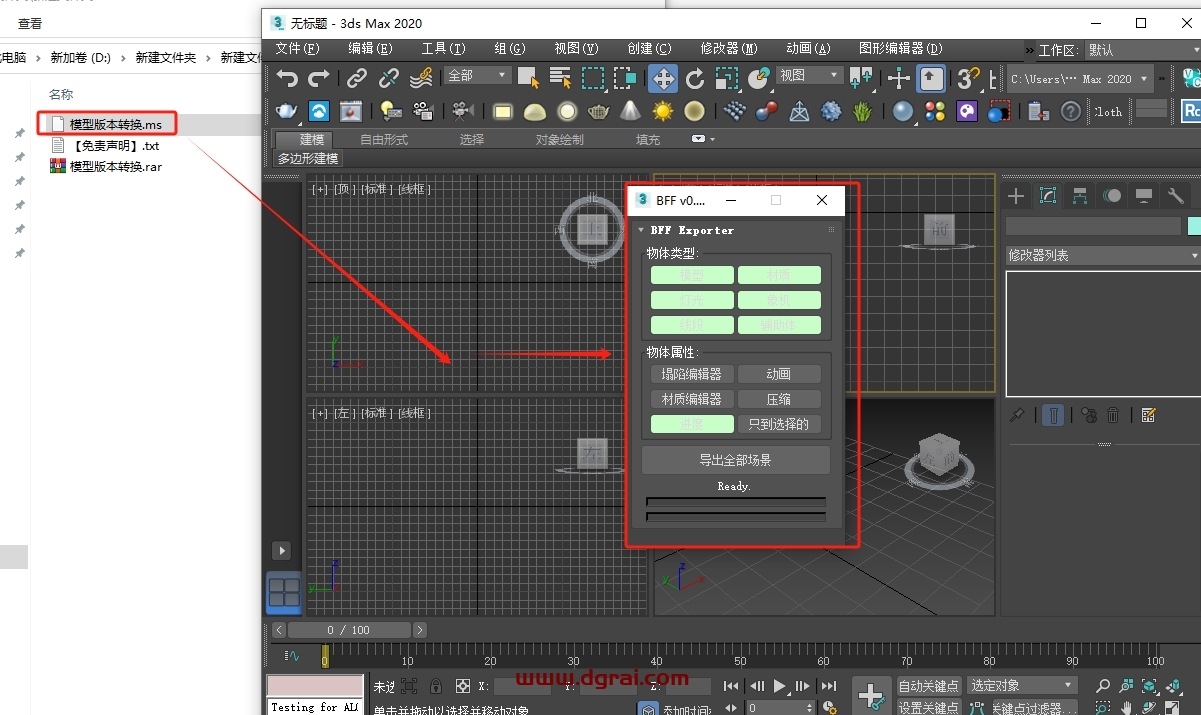Toggle Show End Result tube icon
The image size is (1201, 715).
coord(1053,415)
